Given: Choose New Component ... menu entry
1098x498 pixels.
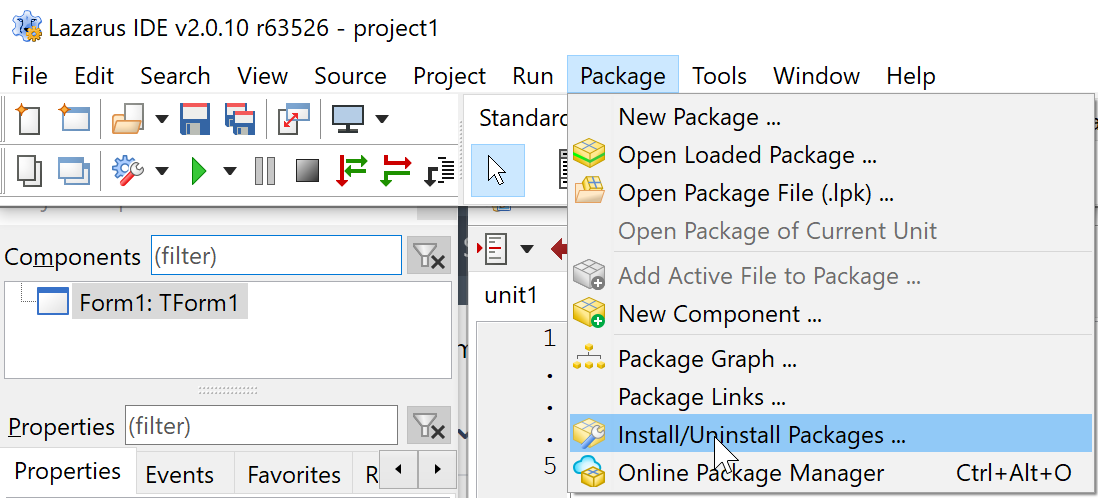Looking at the screenshot, I should point(830,314).
